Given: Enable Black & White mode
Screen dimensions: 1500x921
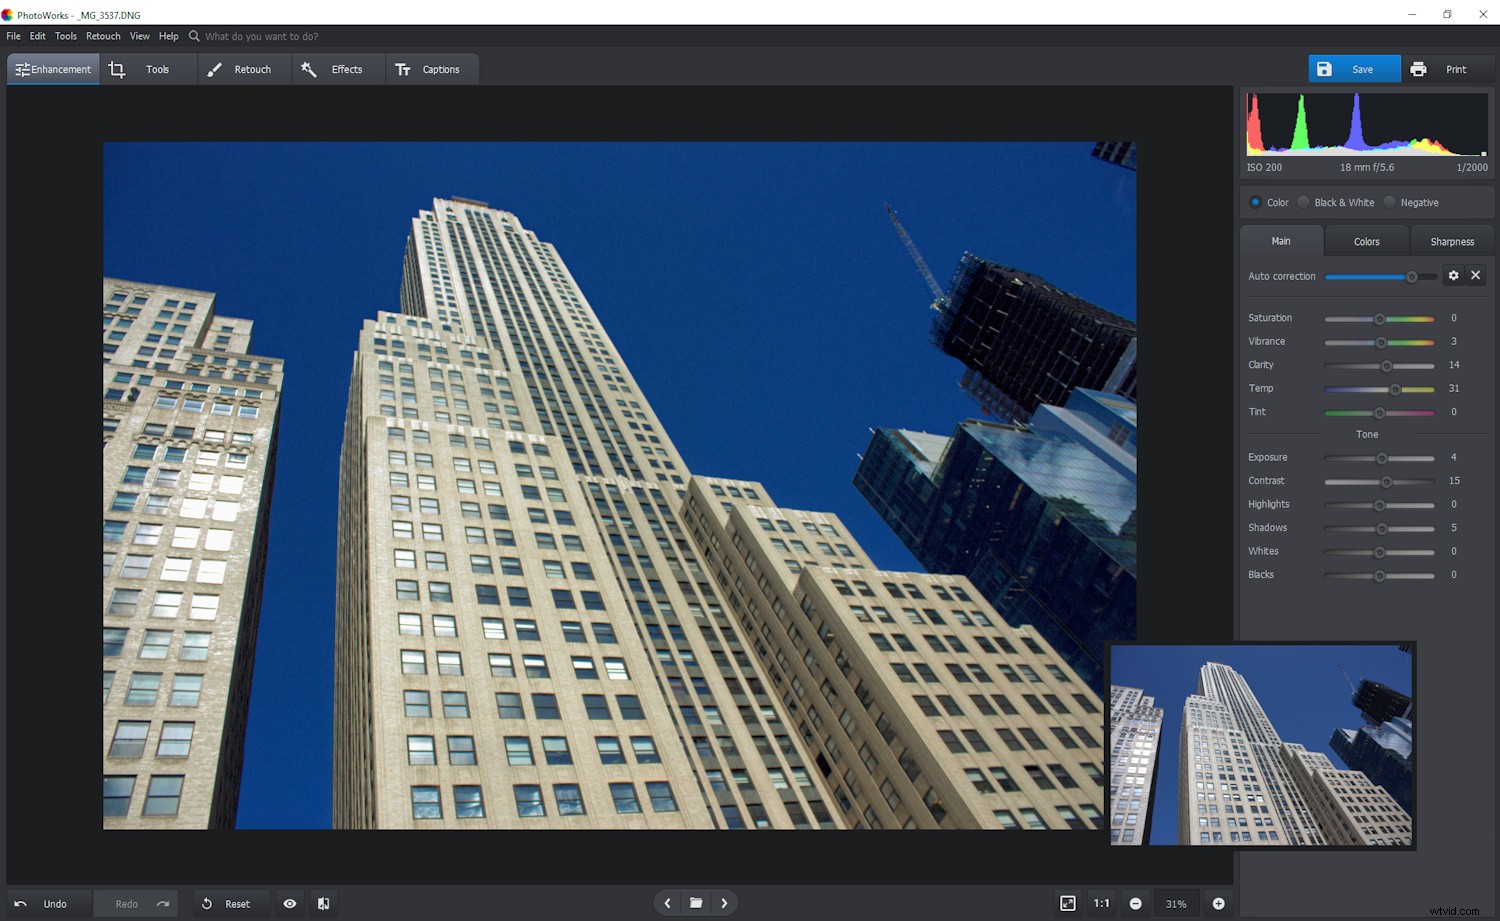Looking at the screenshot, I should coord(1304,202).
